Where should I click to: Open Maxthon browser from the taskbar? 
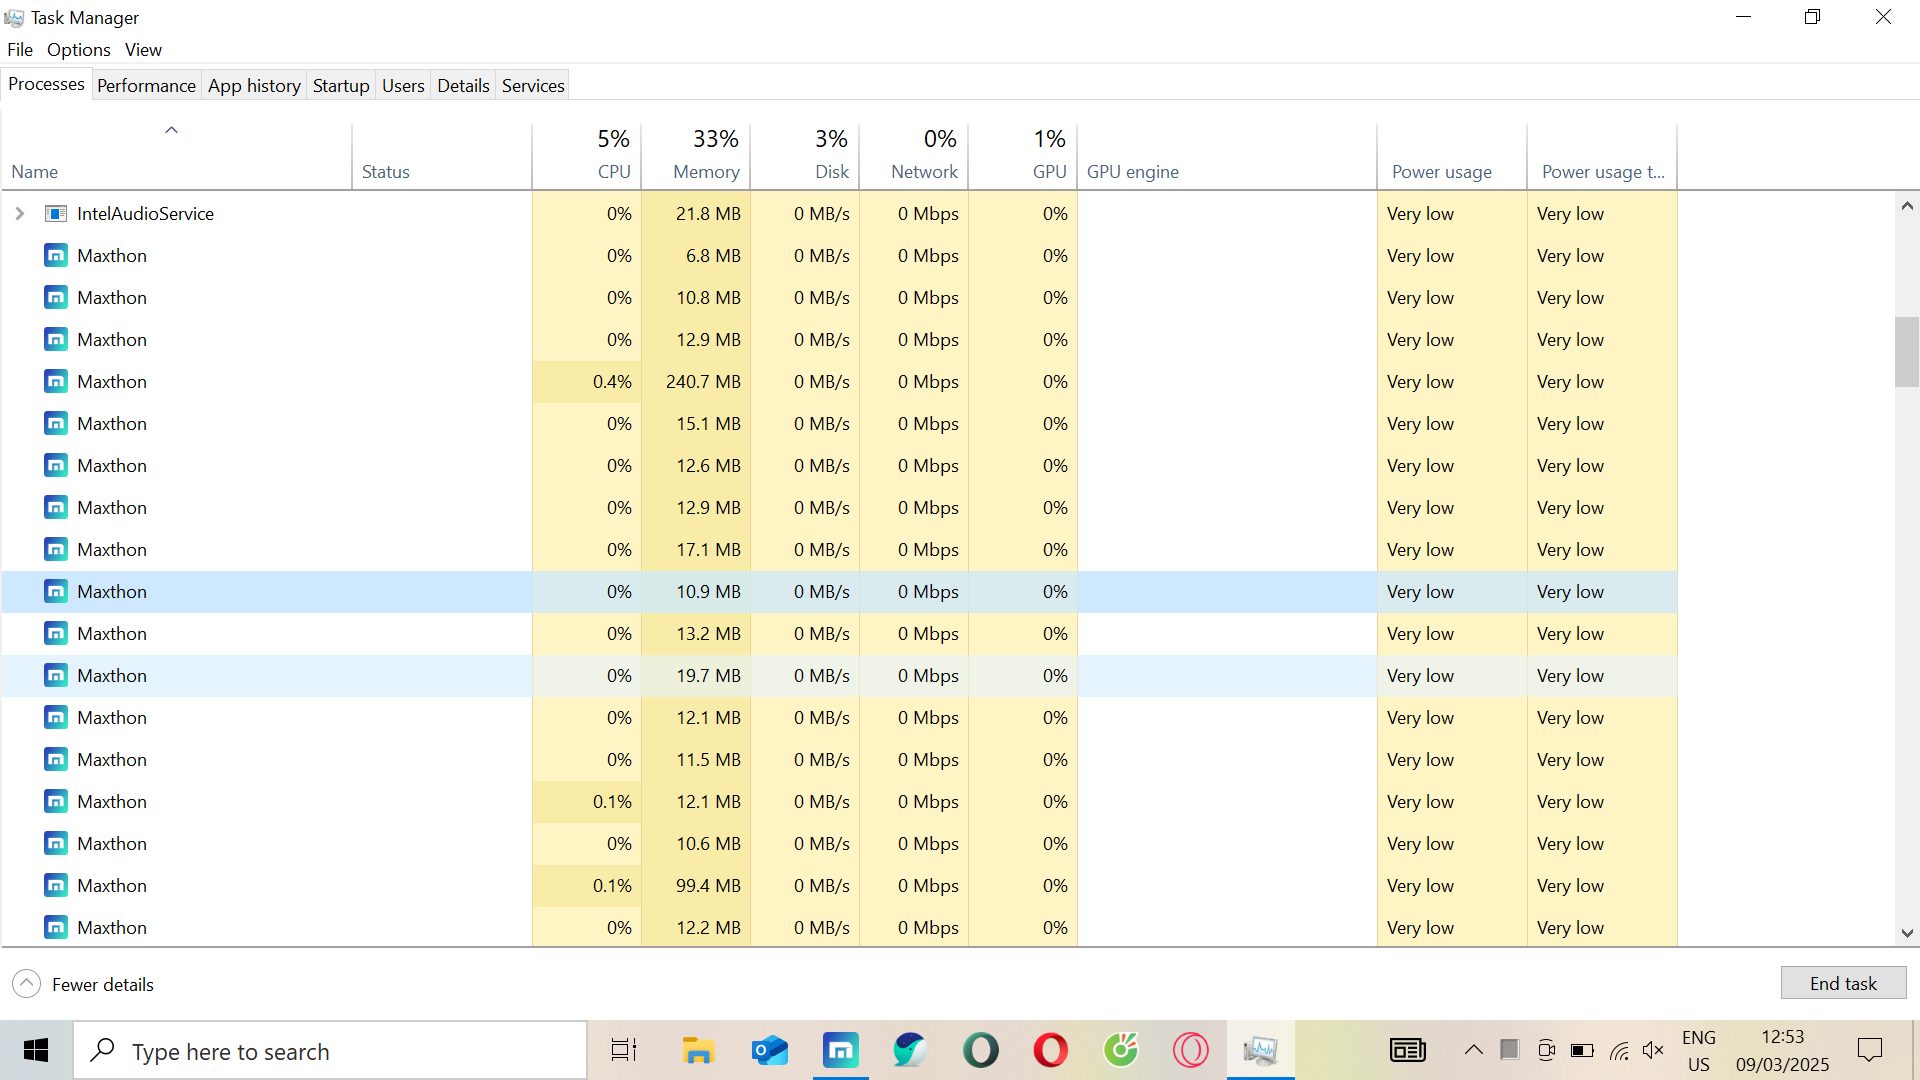[x=840, y=1050]
